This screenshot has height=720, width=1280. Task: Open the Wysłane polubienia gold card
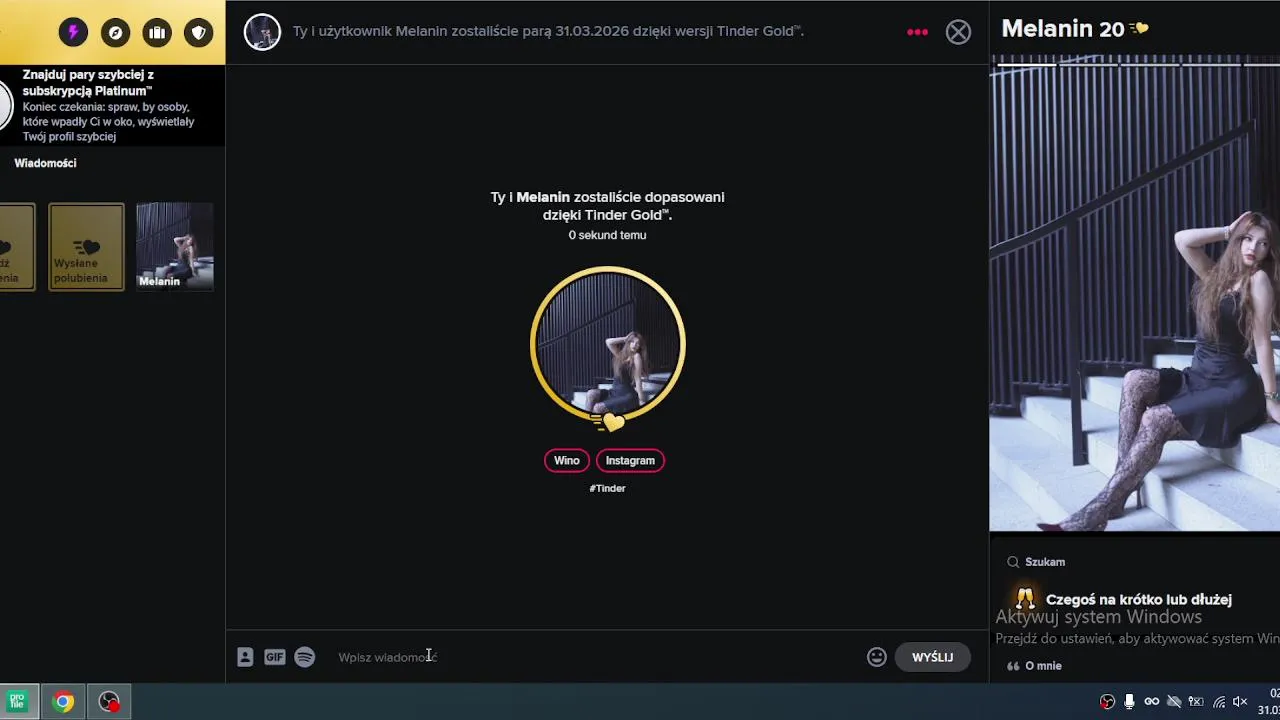86,247
